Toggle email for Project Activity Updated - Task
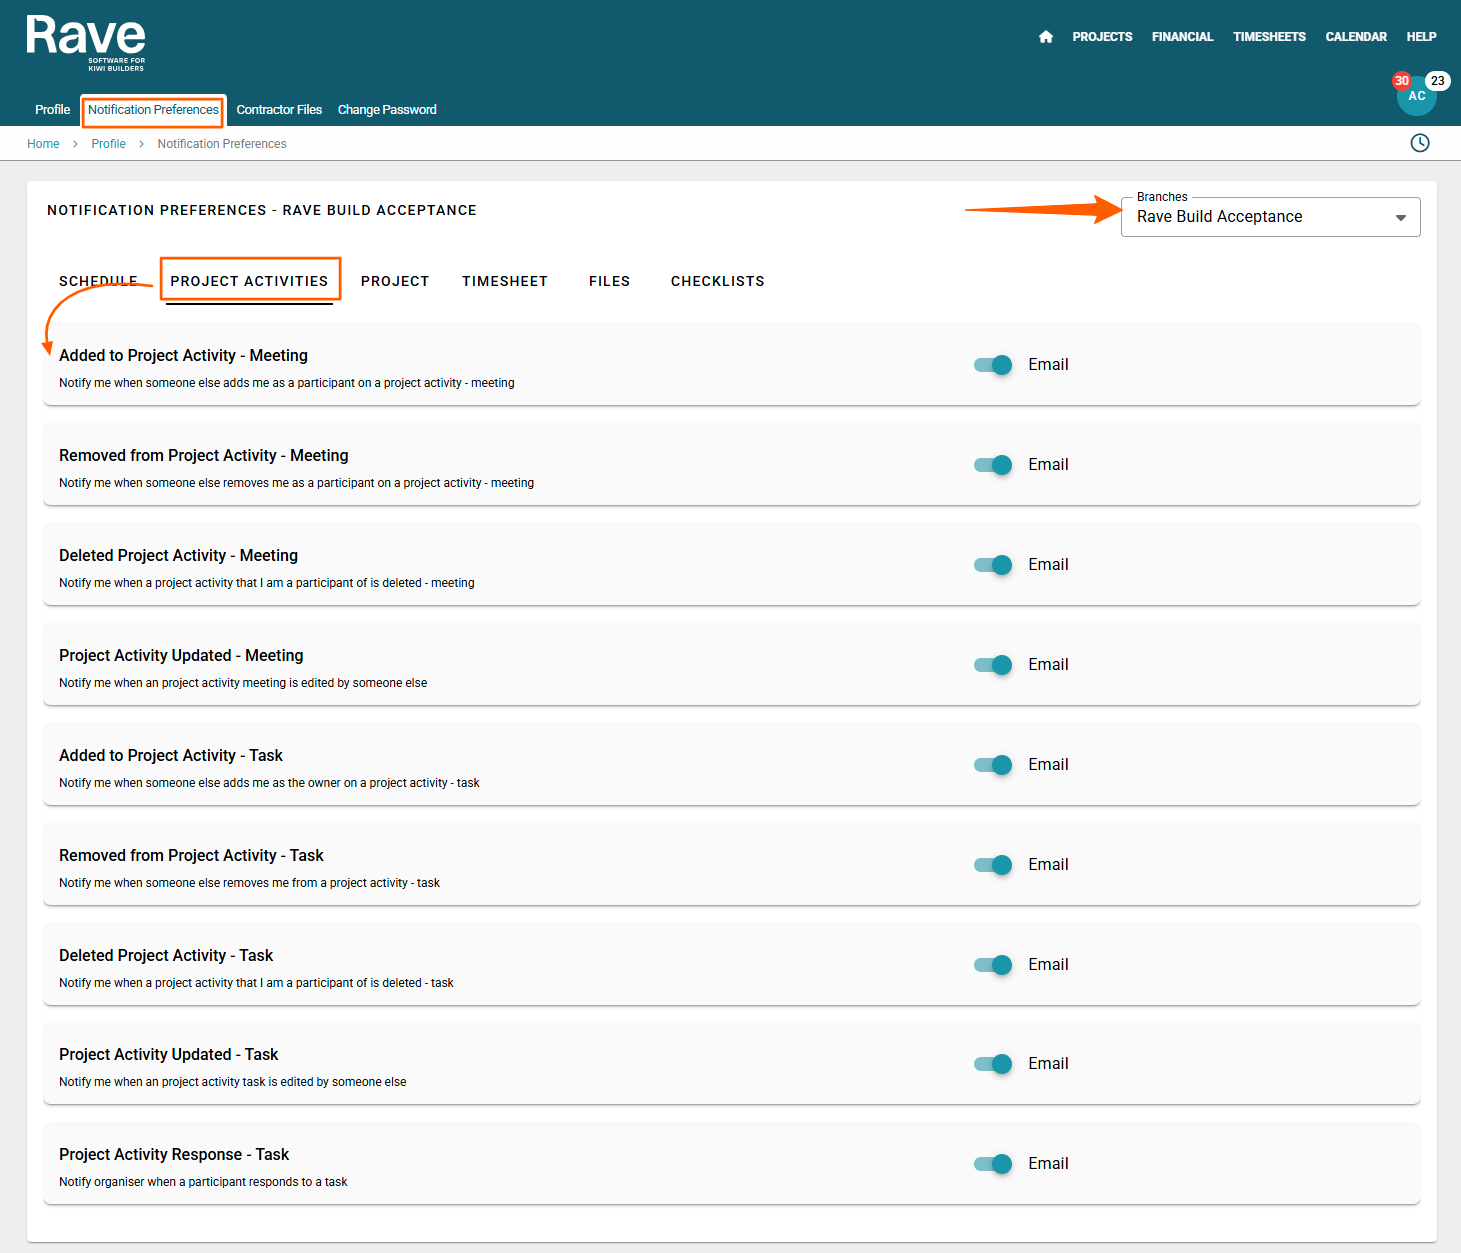Viewport: 1461px width, 1253px height. [993, 1064]
